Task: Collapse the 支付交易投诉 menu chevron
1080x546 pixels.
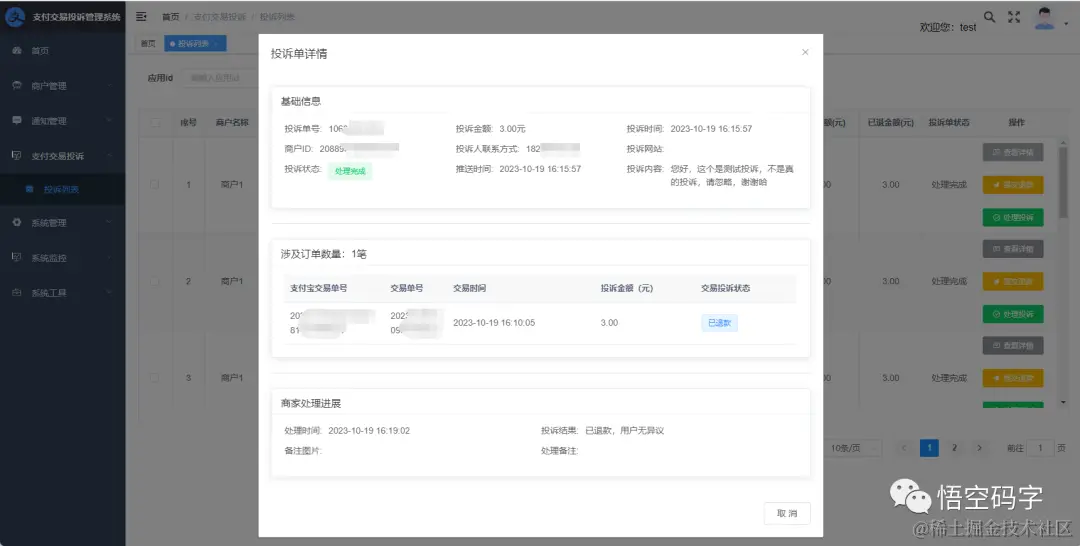Action: 110,156
